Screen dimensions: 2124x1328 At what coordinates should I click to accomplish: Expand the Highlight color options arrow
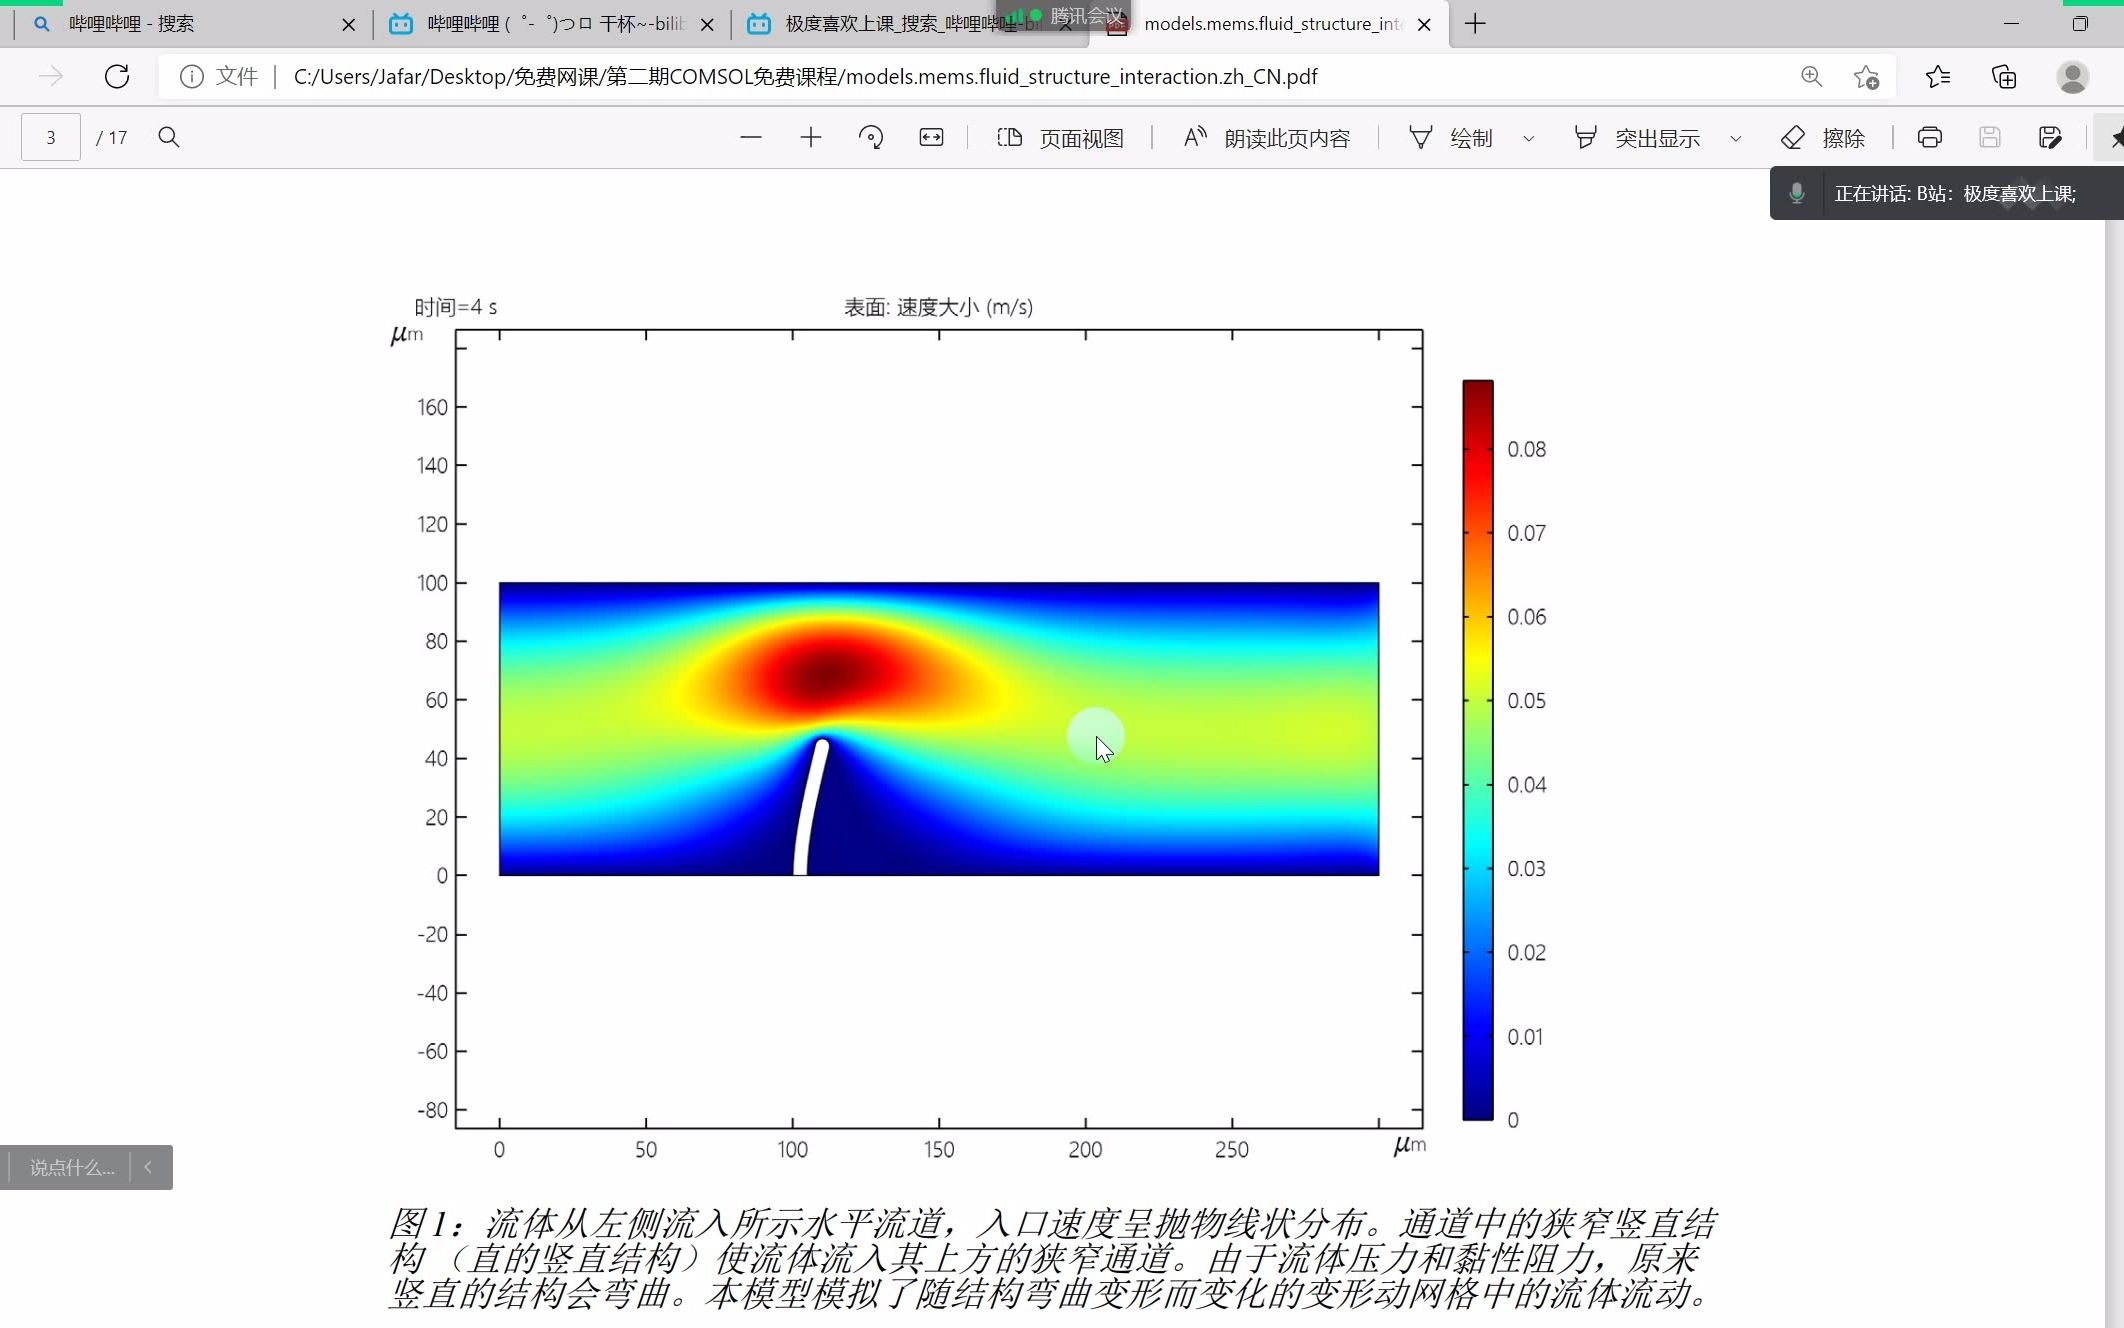[1736, 138]
